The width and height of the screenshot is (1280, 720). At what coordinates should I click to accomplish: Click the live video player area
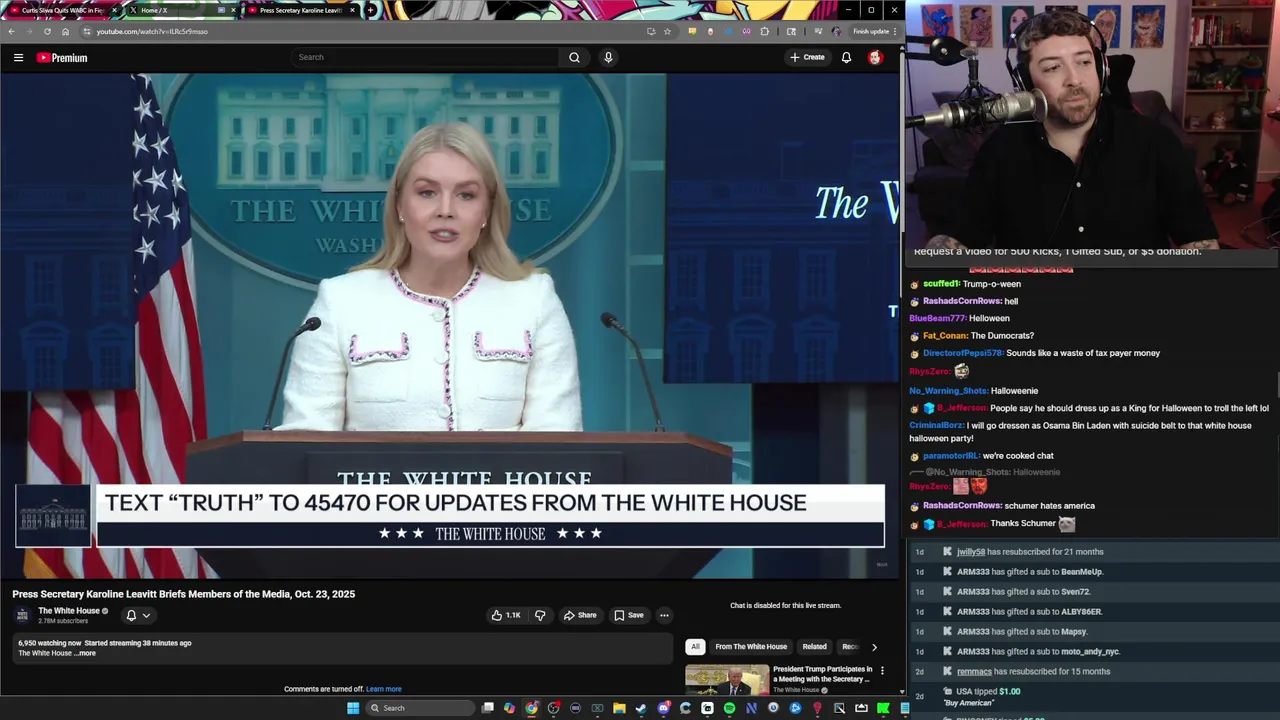450,326
